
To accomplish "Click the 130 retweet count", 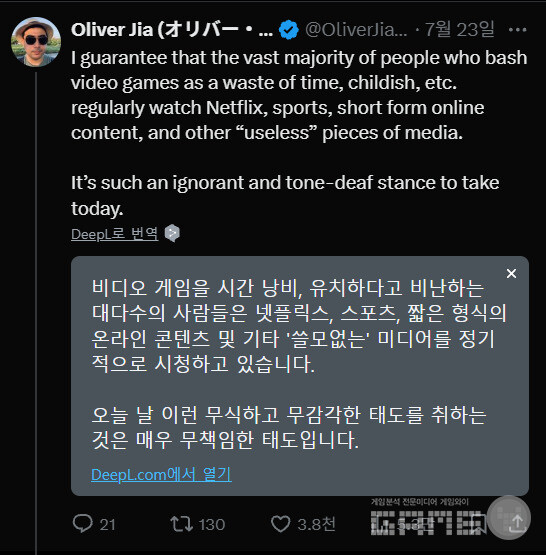I will 212,525.
